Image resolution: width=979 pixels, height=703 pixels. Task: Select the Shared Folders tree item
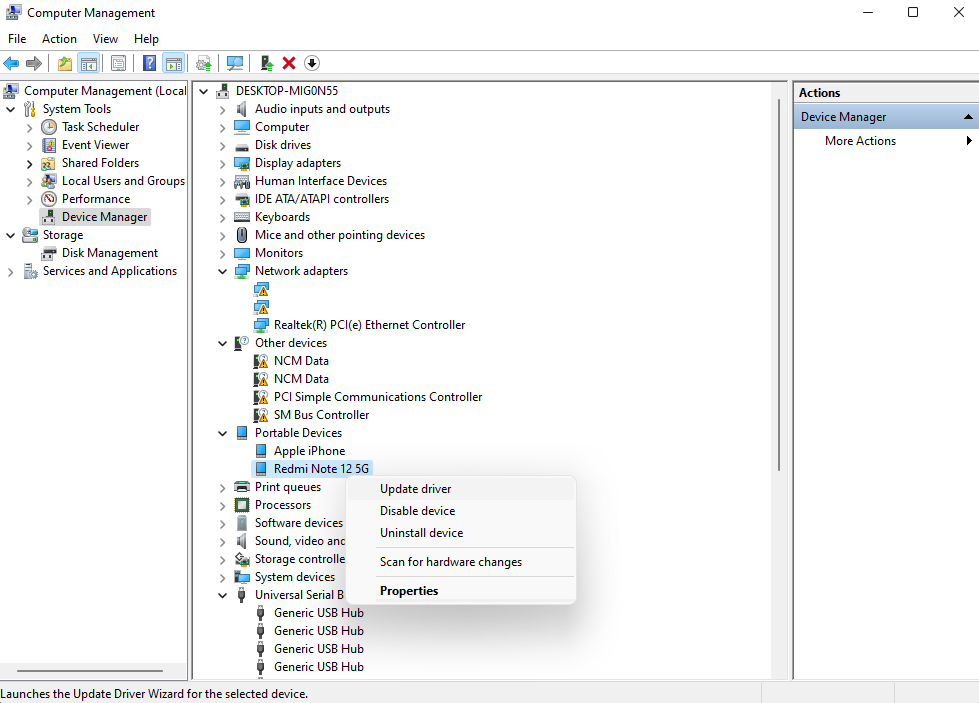(x=101, y=163)
